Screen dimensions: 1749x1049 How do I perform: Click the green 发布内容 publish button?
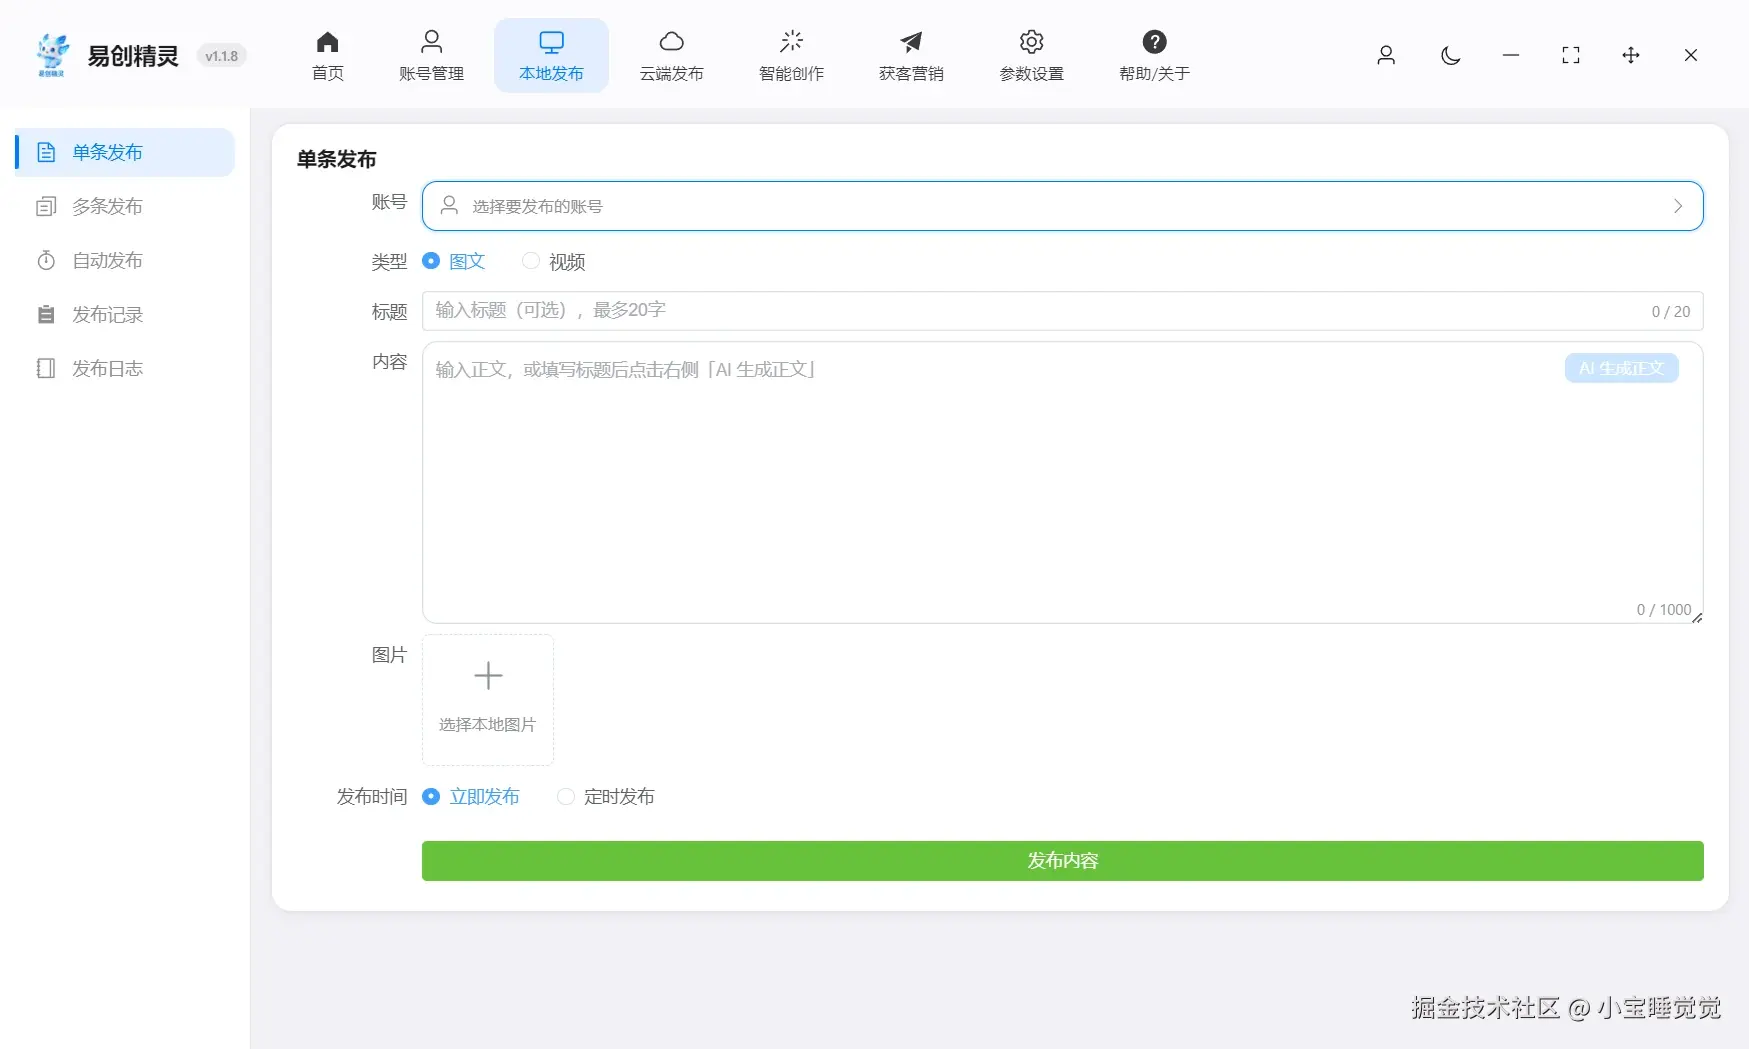tap(1061, 861)
